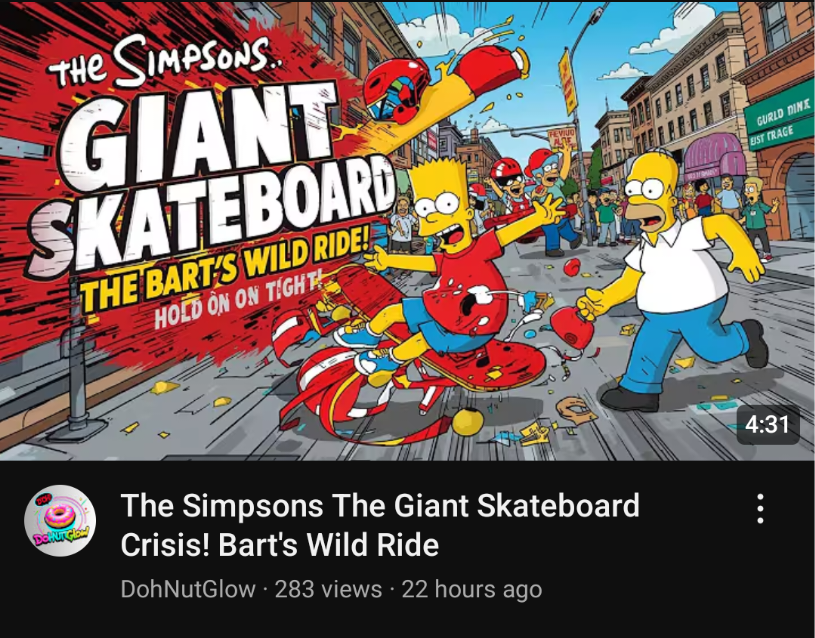Viewport: 815px width, 638px height.
Task: Click The Simpsons logo text in thumbnail
Action: click(167, 66)
